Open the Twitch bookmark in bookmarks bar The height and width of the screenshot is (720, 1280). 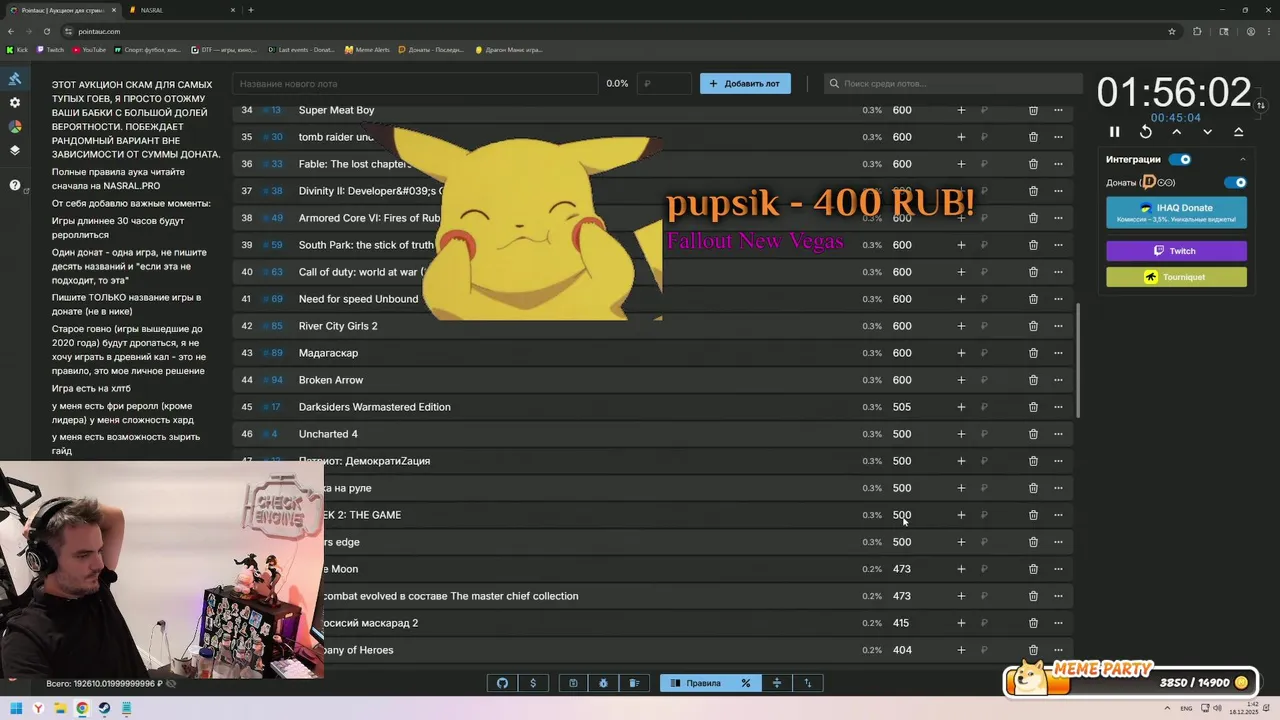click(50, 49)
